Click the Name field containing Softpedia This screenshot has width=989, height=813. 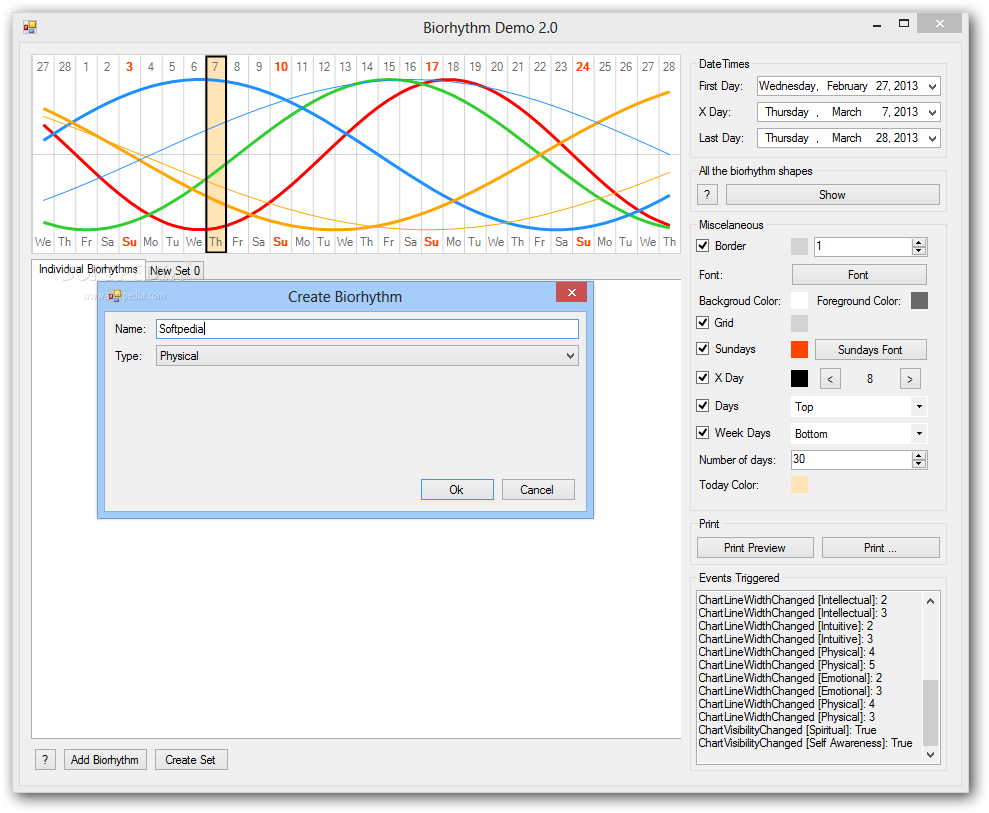[367, 329]
